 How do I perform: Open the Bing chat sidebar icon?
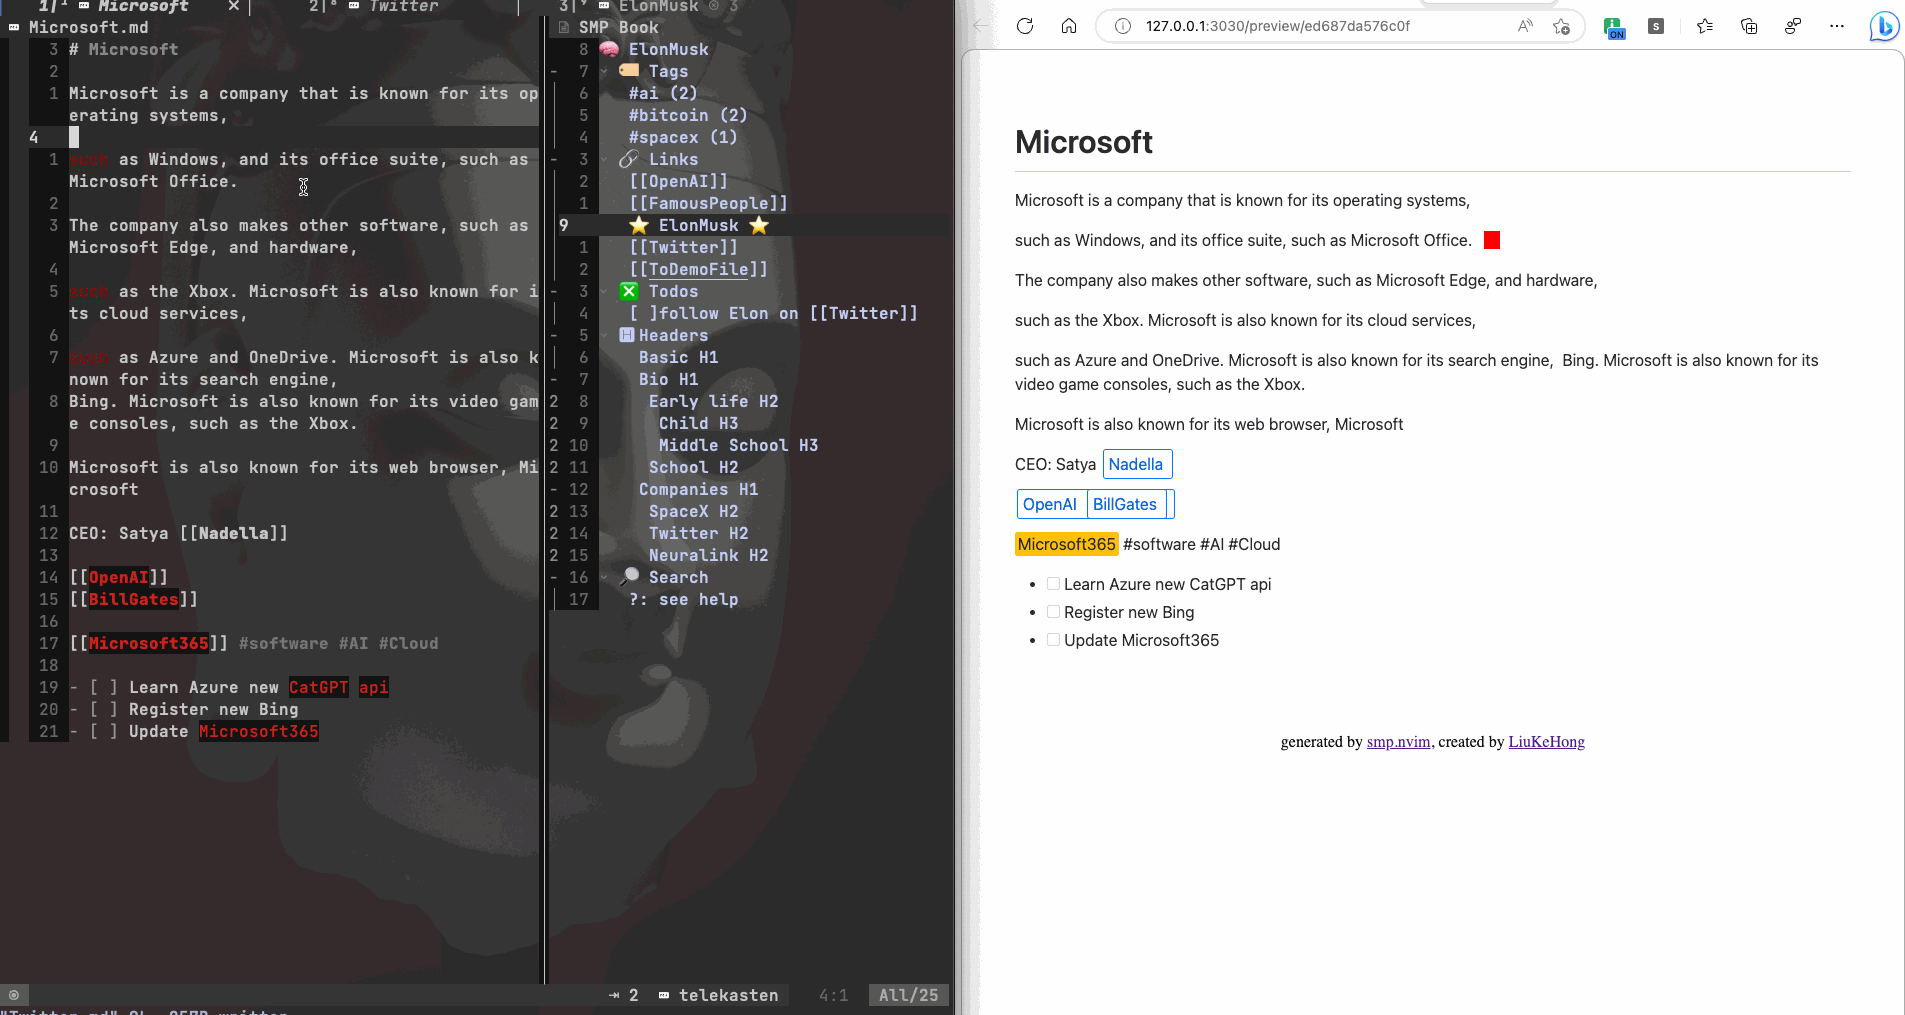[1884, 26]
